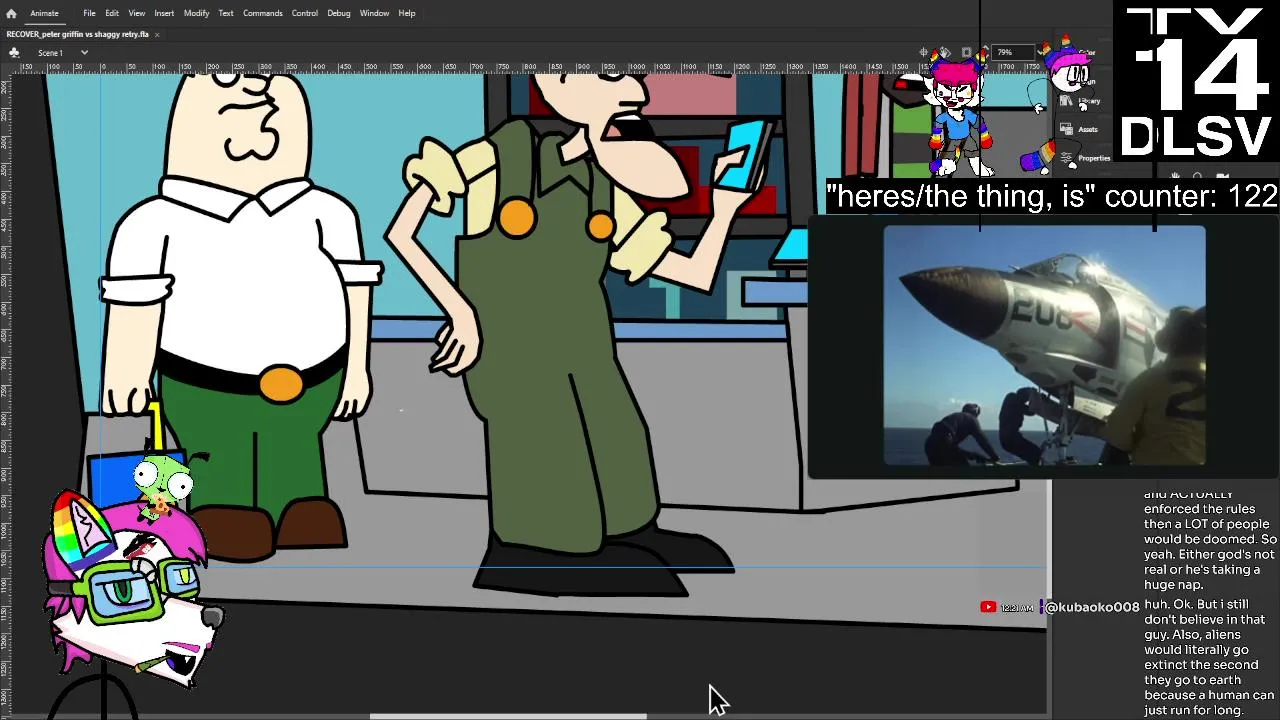Image resolution: width=1280 pixels, height=720 pixels.
Task: Open the Window menu
Action: [374, 13]
